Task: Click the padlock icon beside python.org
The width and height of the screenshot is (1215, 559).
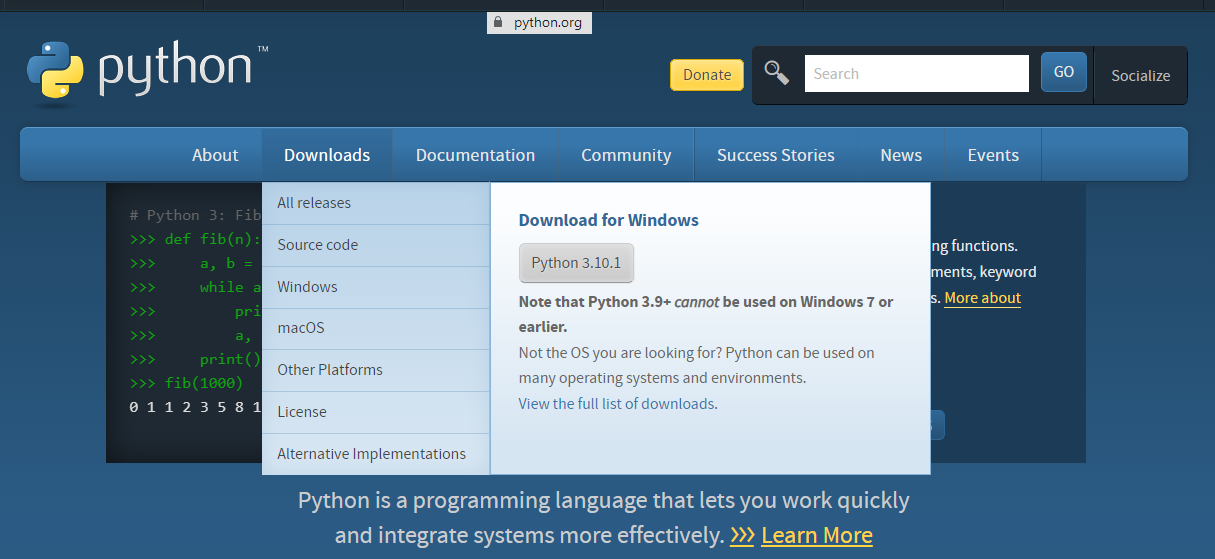Action: (499, 22)
